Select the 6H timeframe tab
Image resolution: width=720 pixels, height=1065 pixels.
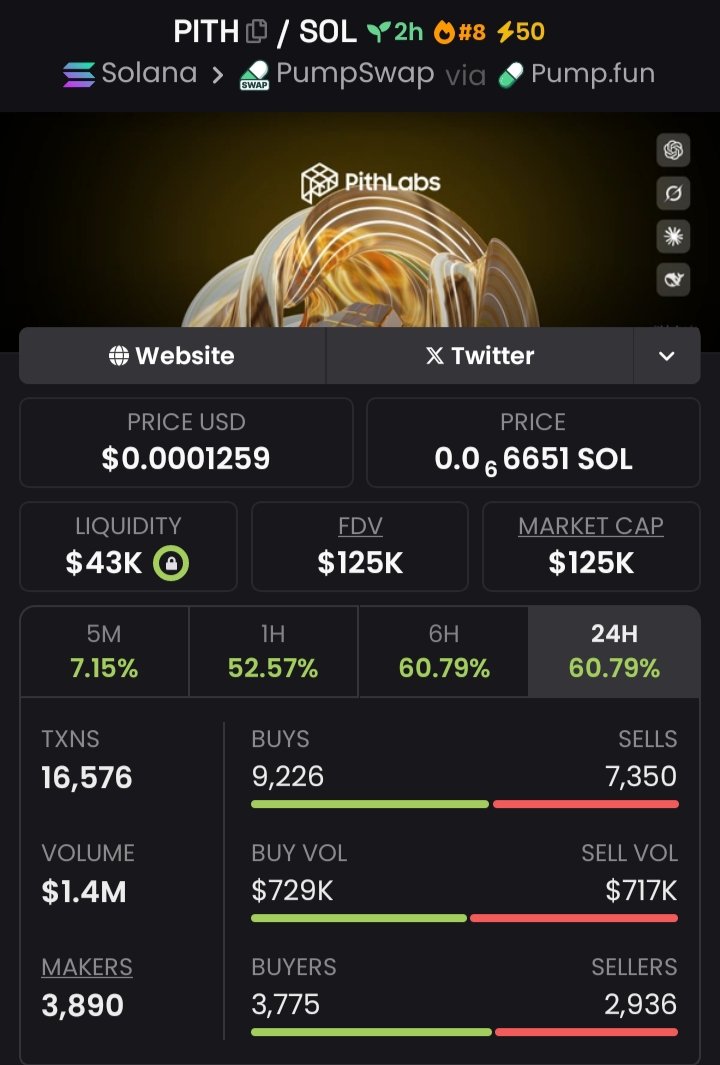pos(444,651)
